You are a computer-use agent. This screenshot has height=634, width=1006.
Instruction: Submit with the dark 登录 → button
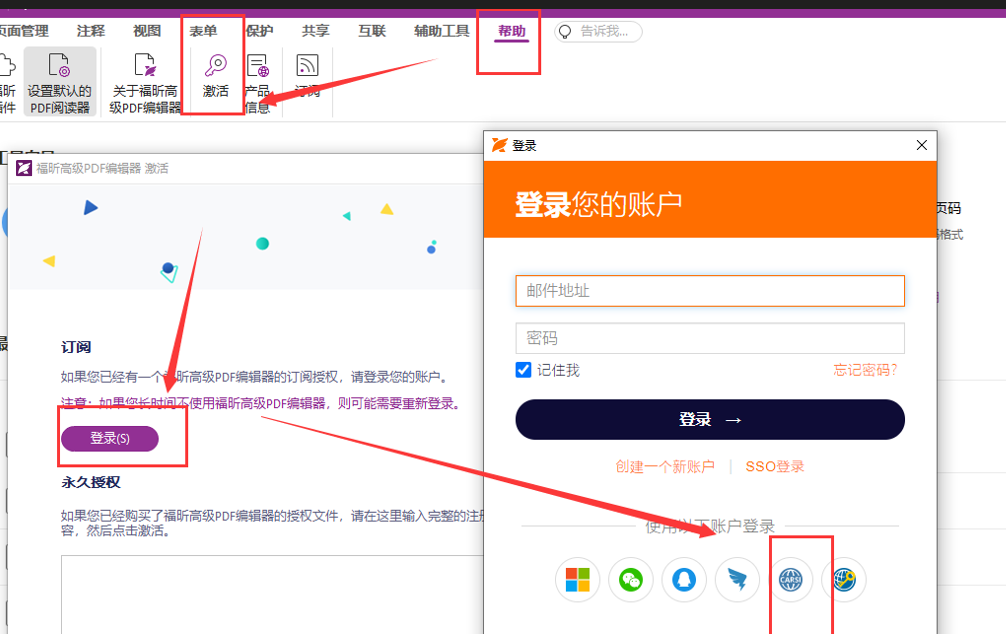(710, 420)
